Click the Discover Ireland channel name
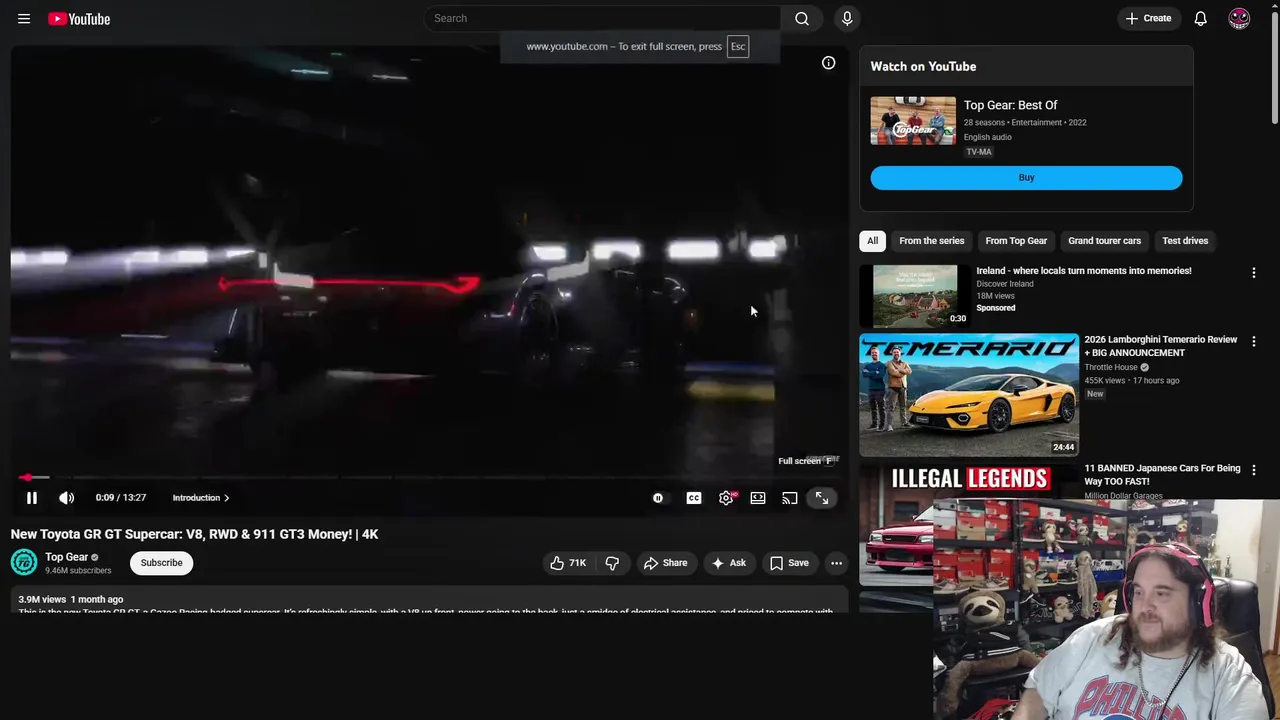 [1005, 284]
